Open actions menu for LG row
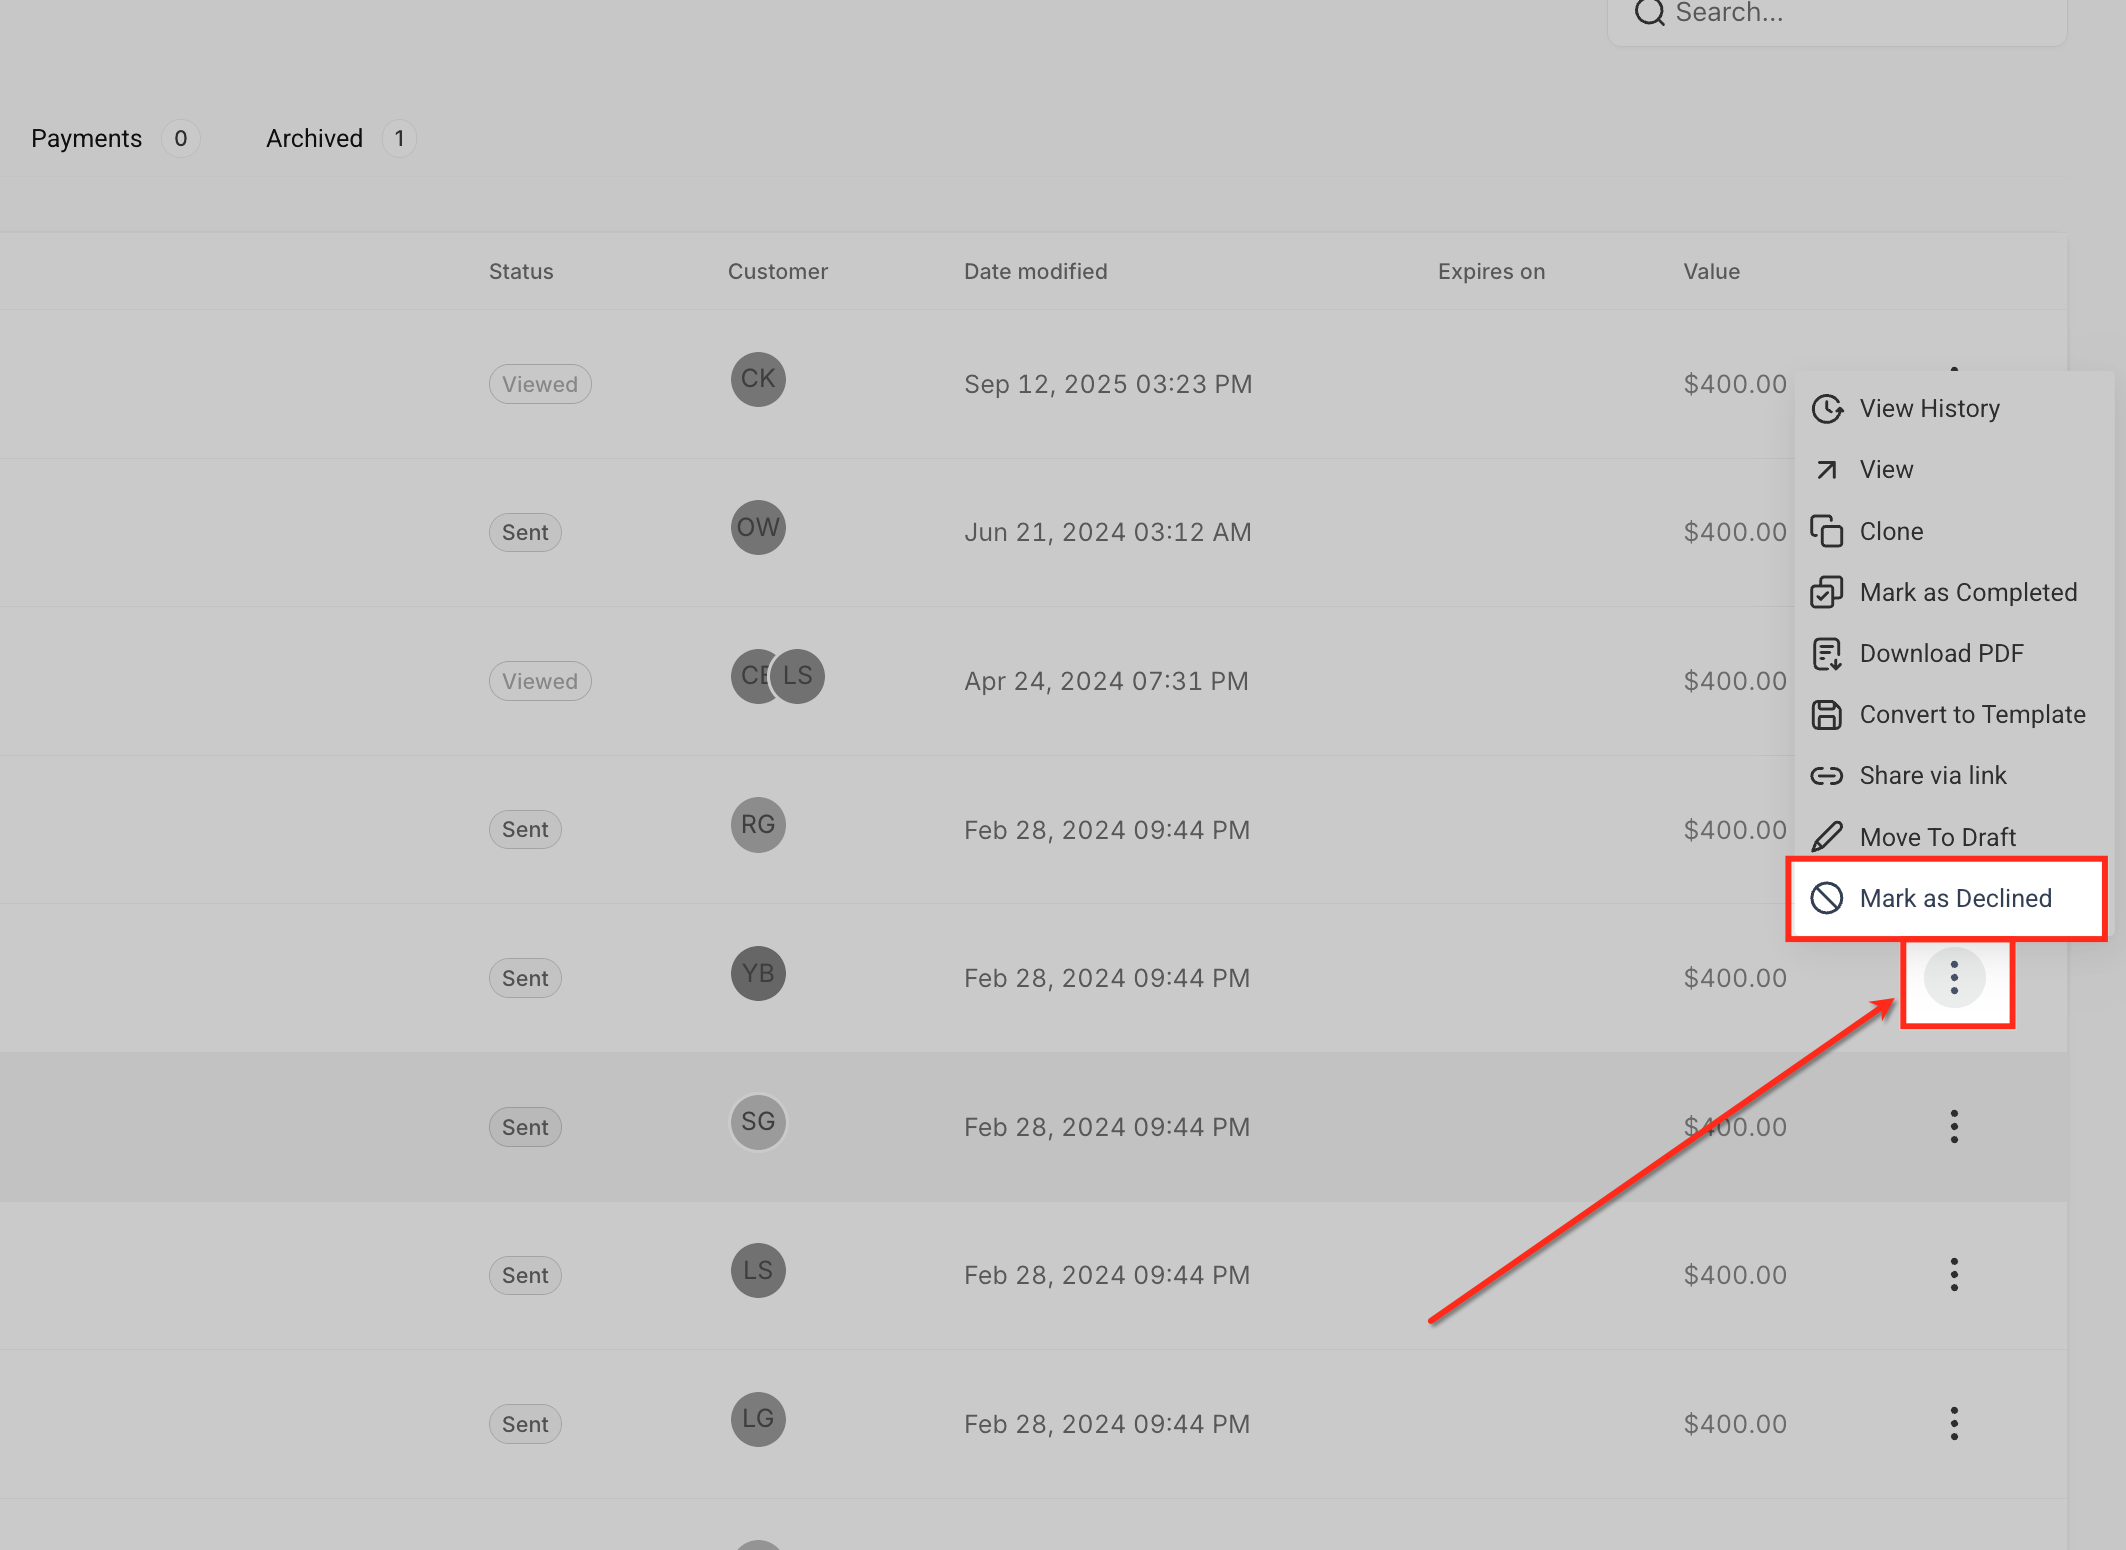 (x=1954, y=1424)
